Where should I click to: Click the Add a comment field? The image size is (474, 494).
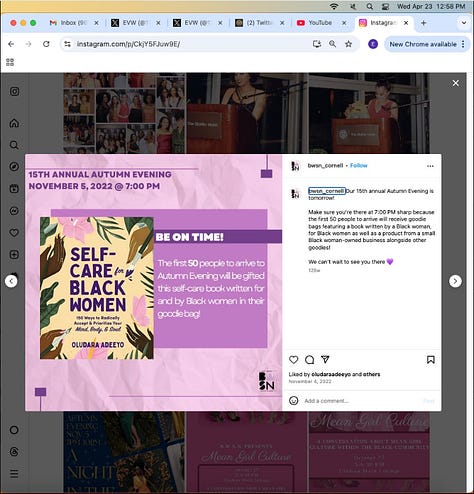click(x=362, y=401)
